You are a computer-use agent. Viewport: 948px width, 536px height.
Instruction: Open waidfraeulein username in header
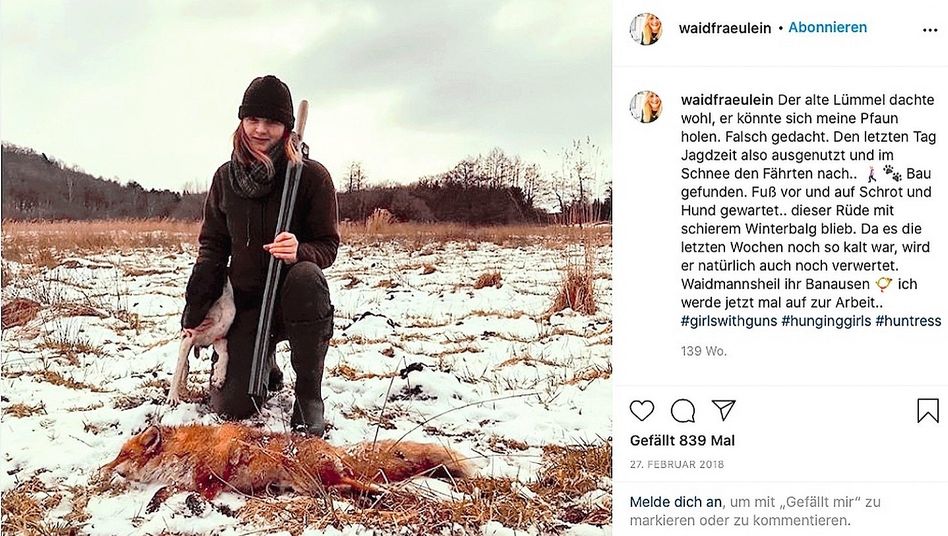point(725,28)
